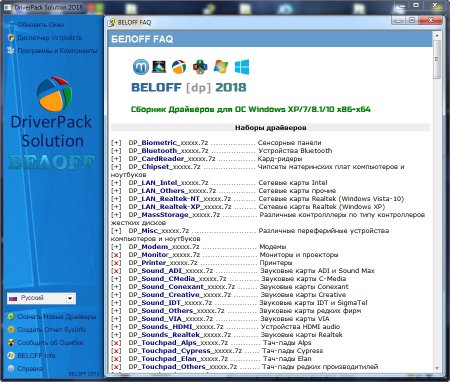Expand the DP_Modem entry marker
Viewport: 450px width, 382px height.
[116, 247]
